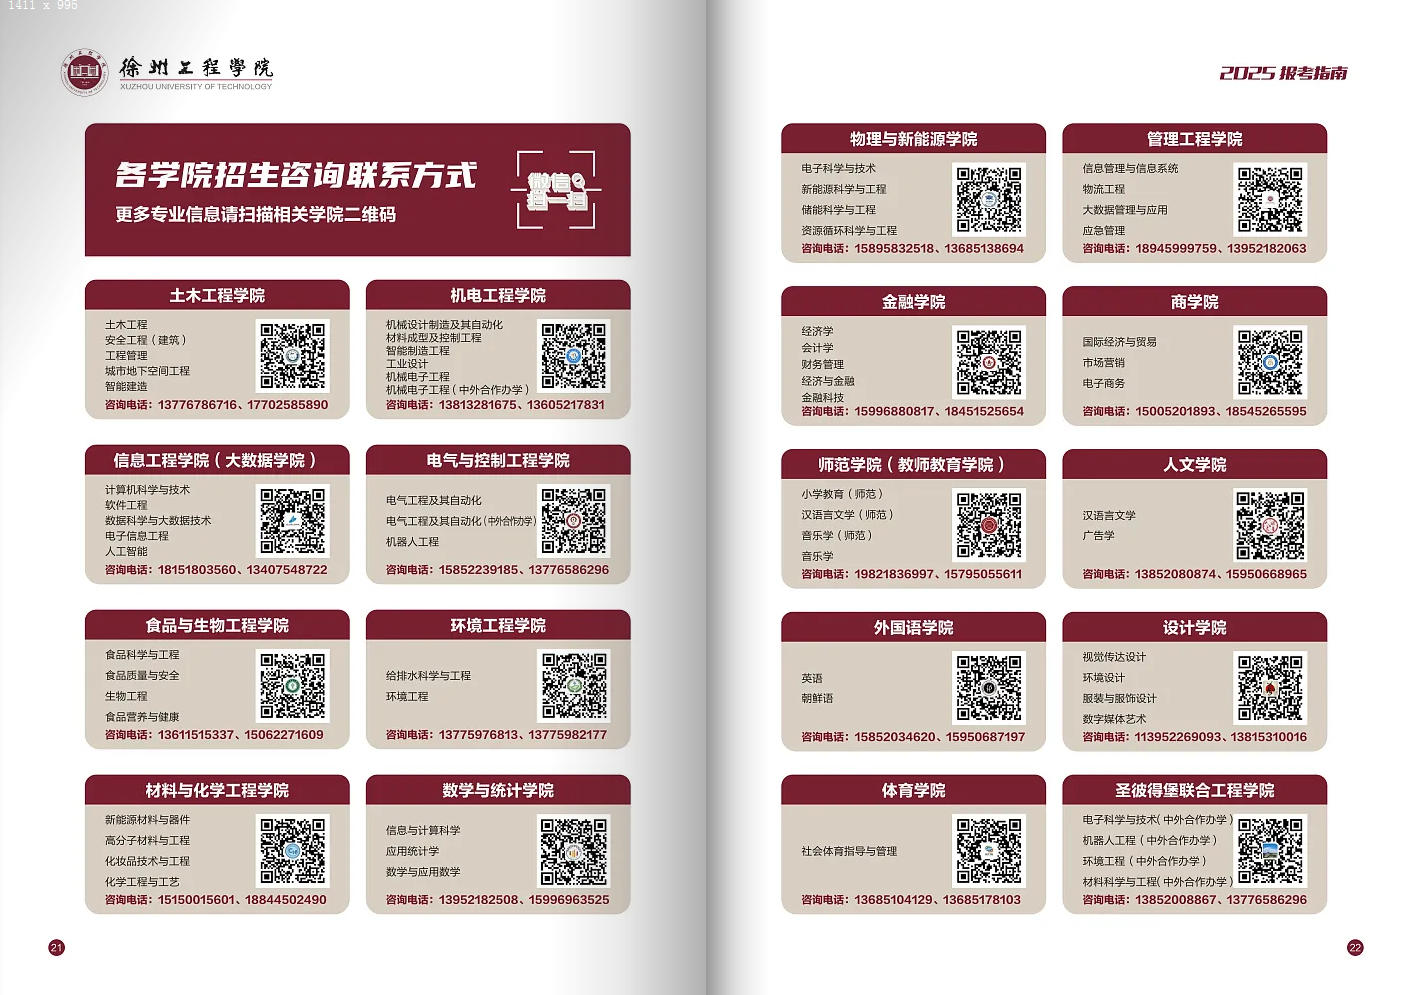Click phone numbers '13685104129、13685178103'
This screenshot has width=1411, height=995.
[x=937, y=900]
